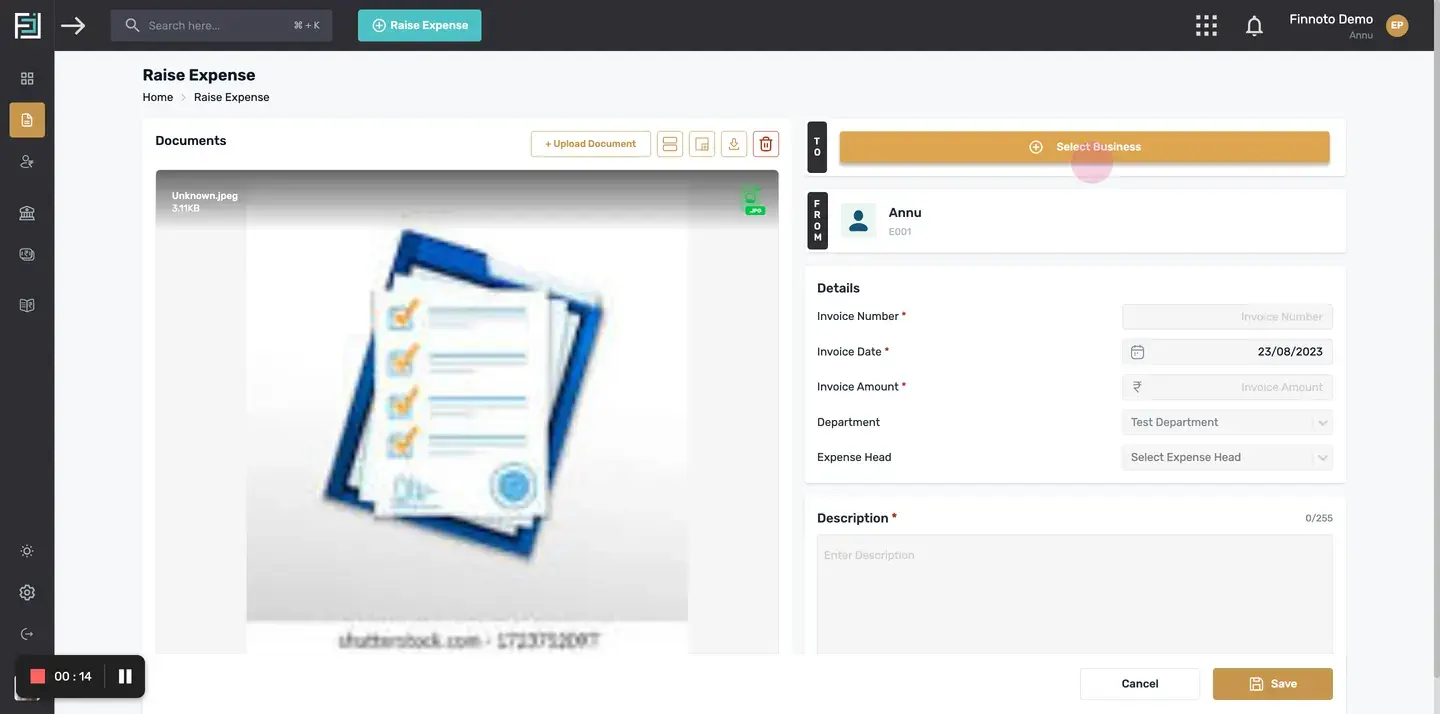This screenshot has width=1440, height=714.
Task: Open the Select Expense Head dropdown
Action: click(x=1228, y=457)
